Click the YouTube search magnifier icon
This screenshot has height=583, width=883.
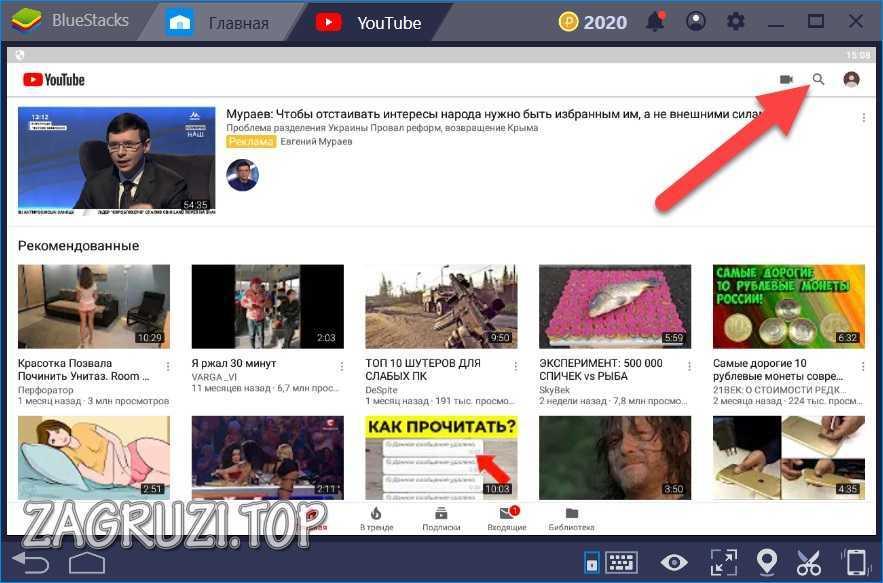(818, 79)
